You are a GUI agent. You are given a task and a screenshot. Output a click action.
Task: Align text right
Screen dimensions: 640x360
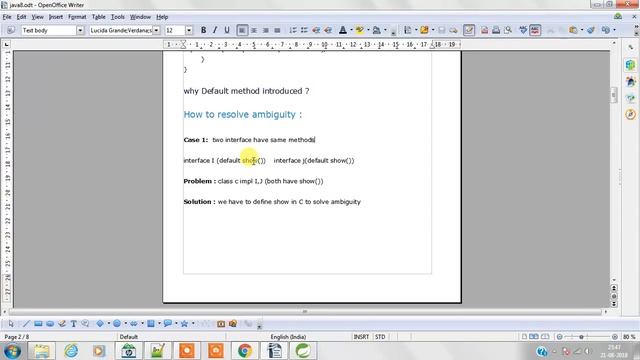coord(266,30)
